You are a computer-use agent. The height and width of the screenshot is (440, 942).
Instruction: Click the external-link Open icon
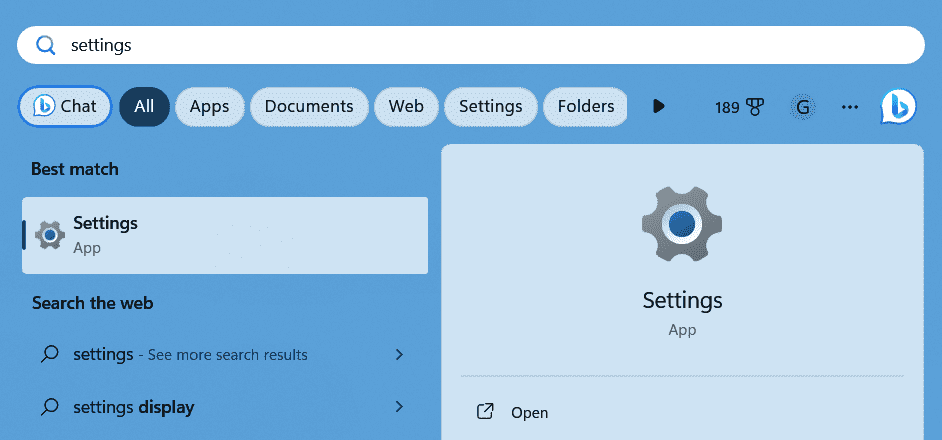pos(486,412)
